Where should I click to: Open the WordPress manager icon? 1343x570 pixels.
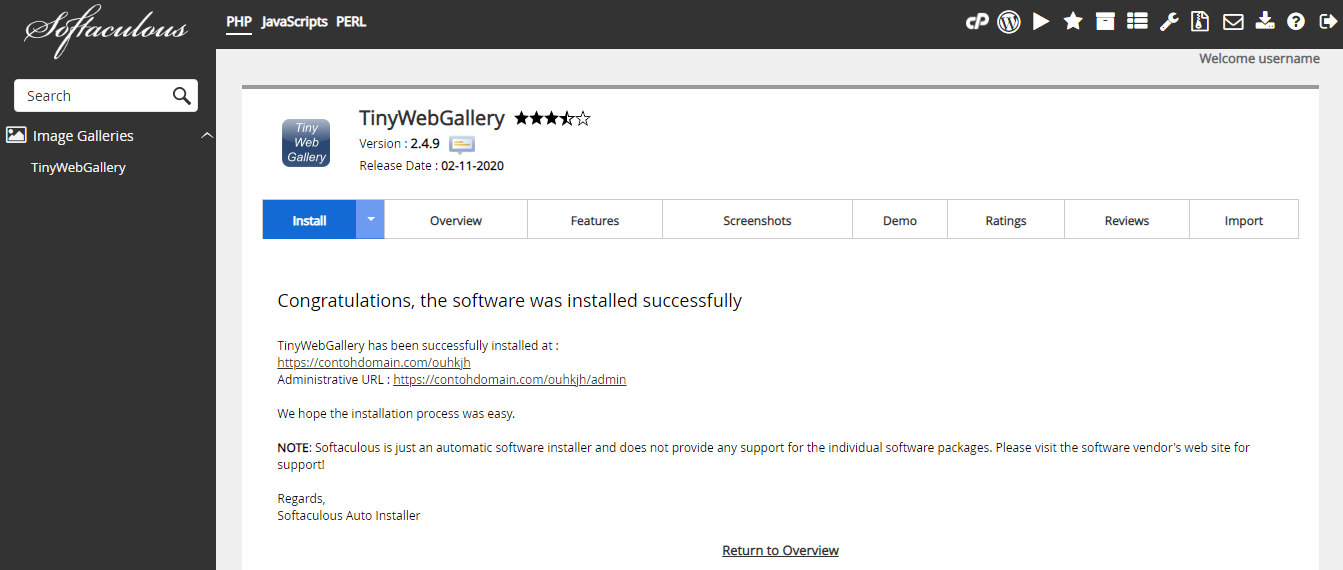tap(1009, 21)
